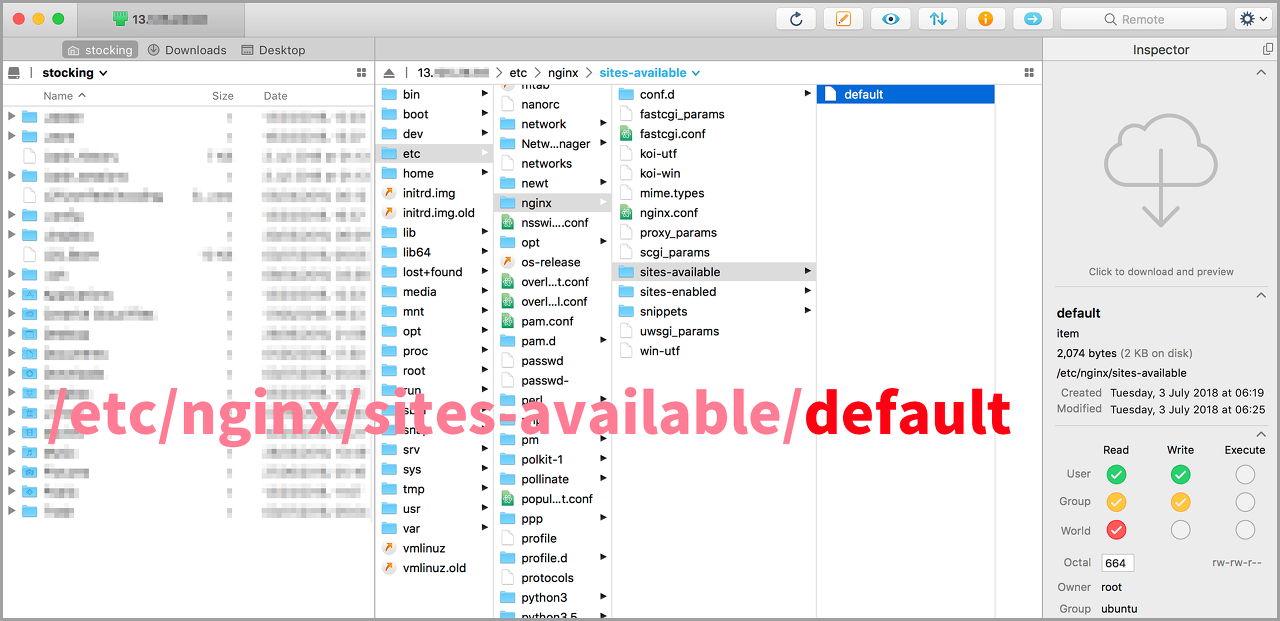Toggle the World Execute permission
Image resolution: width=1280 pixels, height=621 pixels.
[x=1245, y=530]
